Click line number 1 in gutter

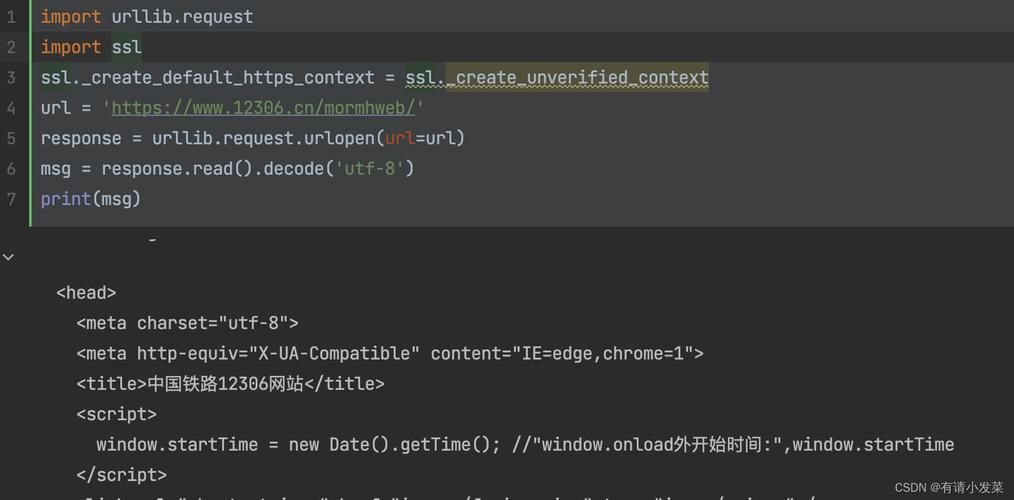[11, 17]
